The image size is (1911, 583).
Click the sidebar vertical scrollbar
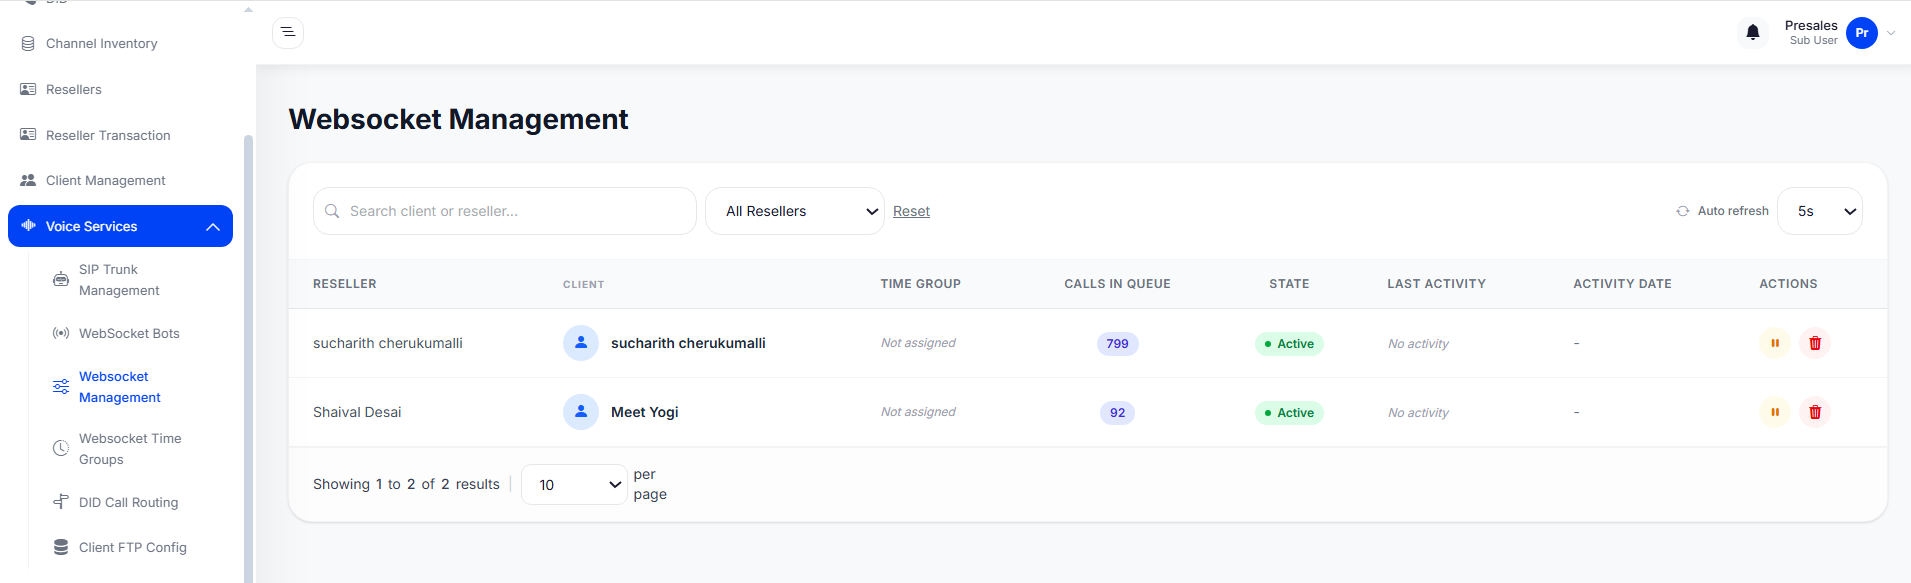click(248, 358)
